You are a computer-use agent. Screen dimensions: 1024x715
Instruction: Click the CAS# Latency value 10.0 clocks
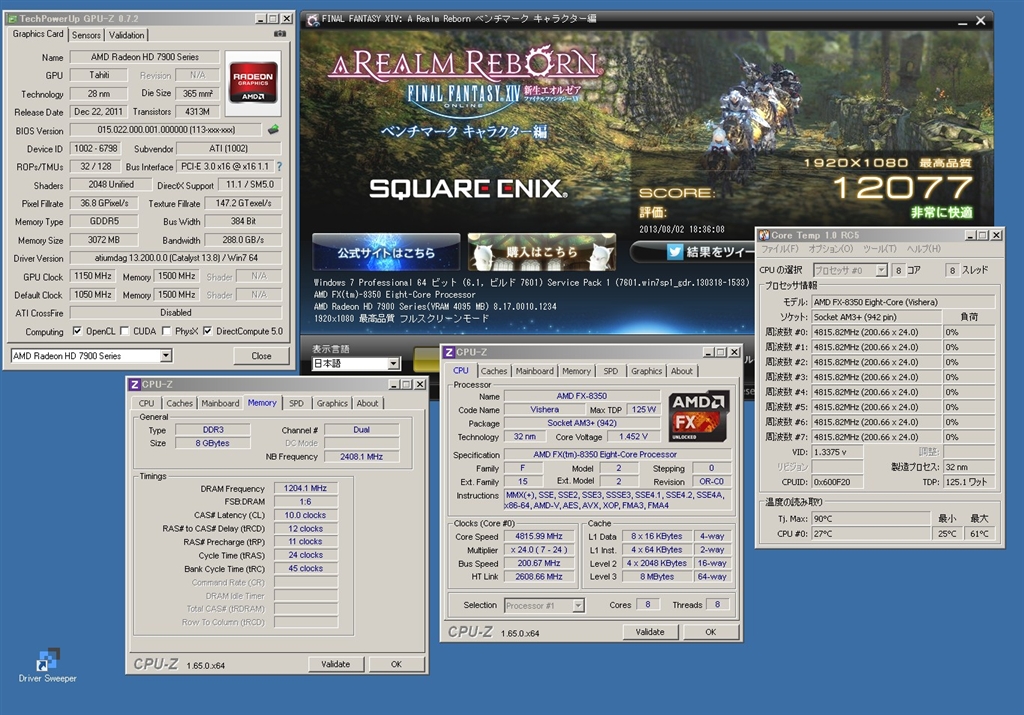(x=306, y=515)
